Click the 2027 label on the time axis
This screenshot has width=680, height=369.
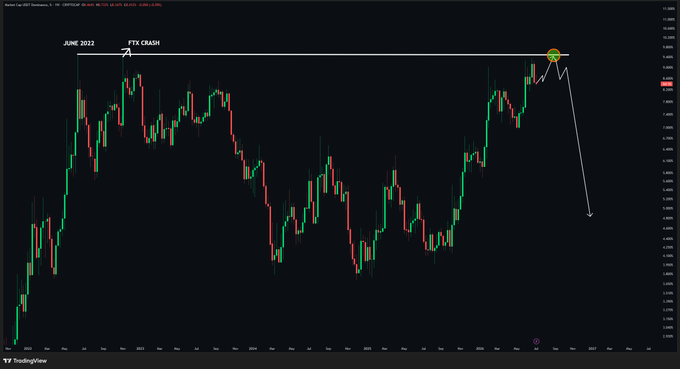pos(592,348)
